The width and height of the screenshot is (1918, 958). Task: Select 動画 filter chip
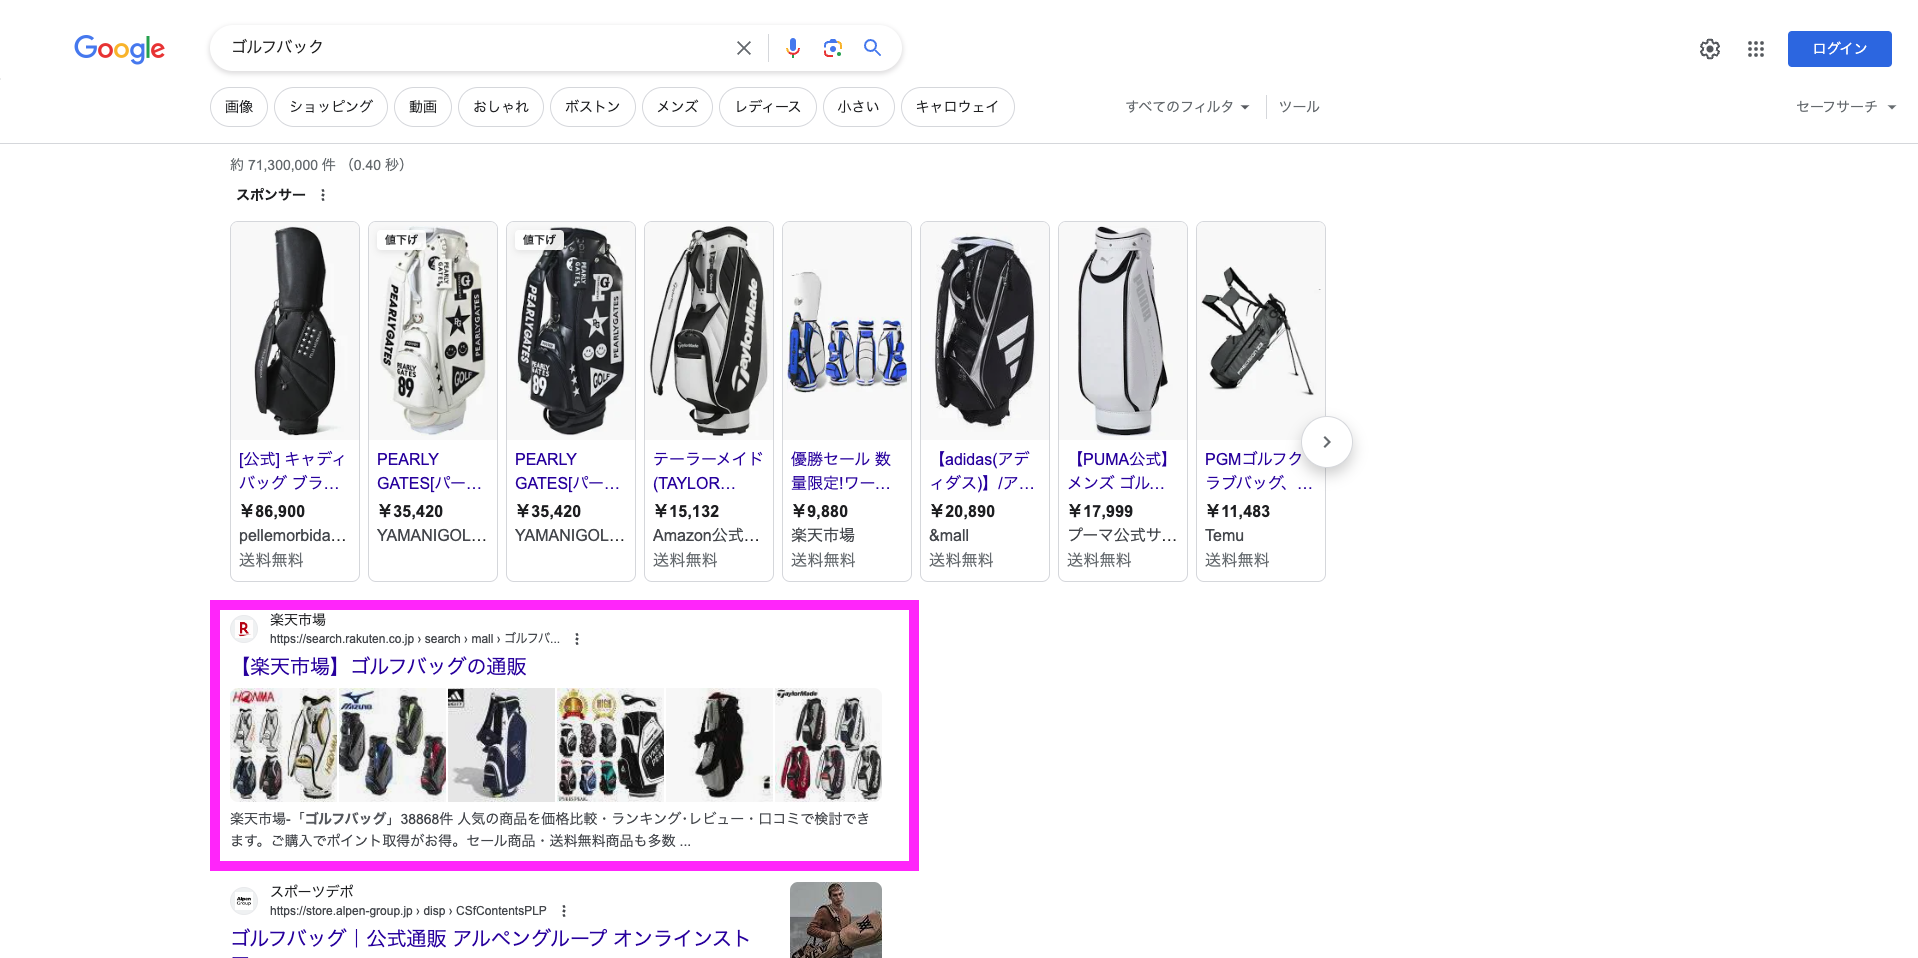point(423,107)
